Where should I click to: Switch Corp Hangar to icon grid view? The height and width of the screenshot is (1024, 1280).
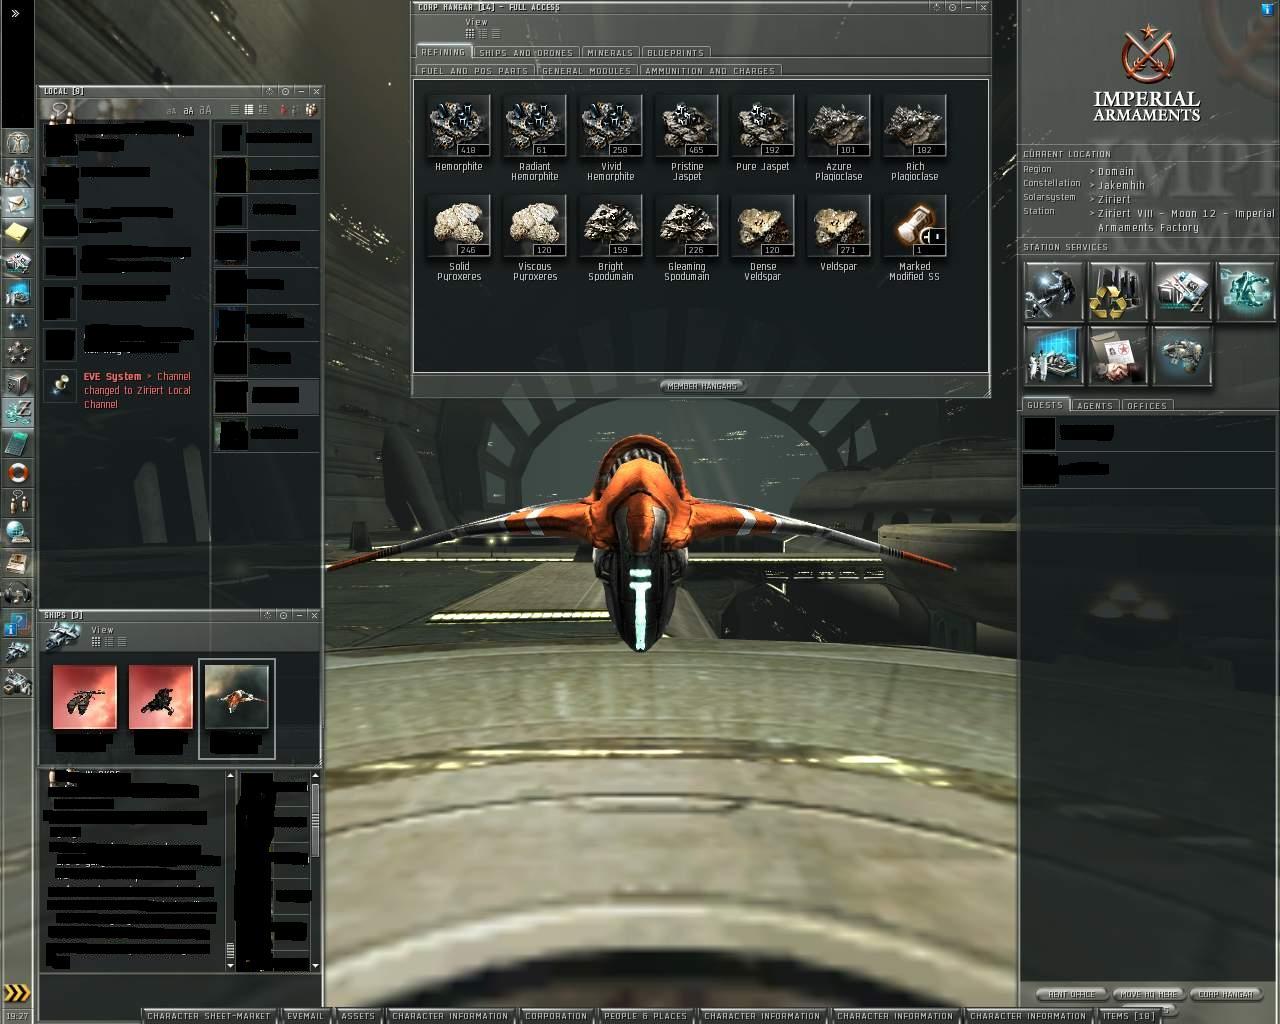coord(470,34)
